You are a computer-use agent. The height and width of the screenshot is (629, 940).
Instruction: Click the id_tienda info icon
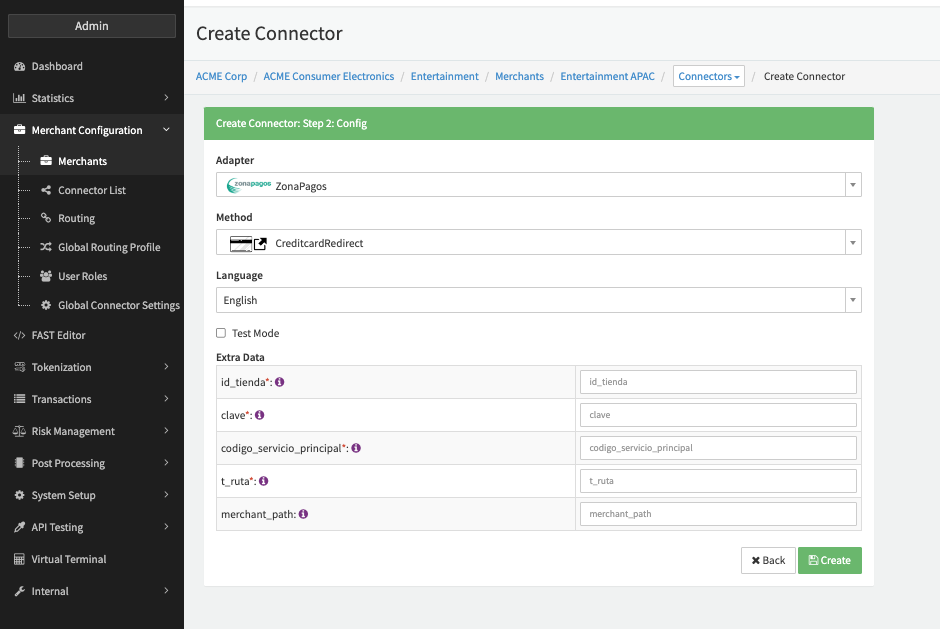point(280,382)
